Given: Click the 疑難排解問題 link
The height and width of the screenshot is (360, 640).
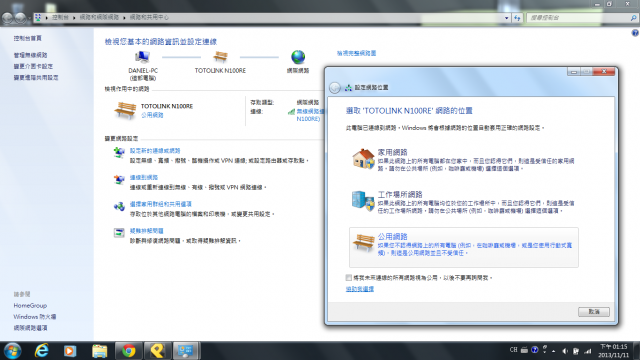Looking at the screenshot, I should [x=147, y=231].
